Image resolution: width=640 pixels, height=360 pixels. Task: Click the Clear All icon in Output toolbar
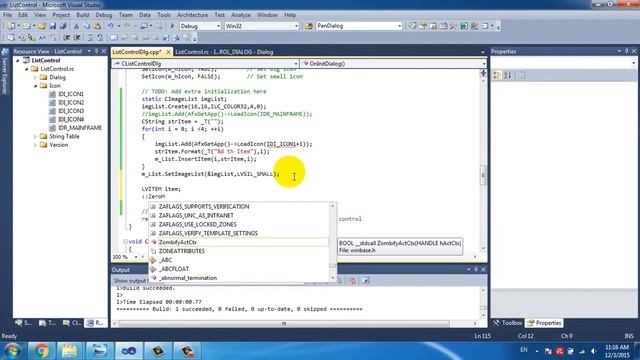[x=353, y=280]
